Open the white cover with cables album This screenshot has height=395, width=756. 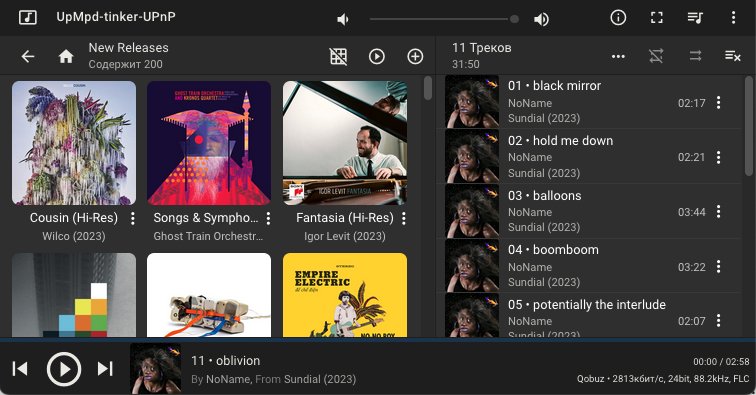[209, 295]
